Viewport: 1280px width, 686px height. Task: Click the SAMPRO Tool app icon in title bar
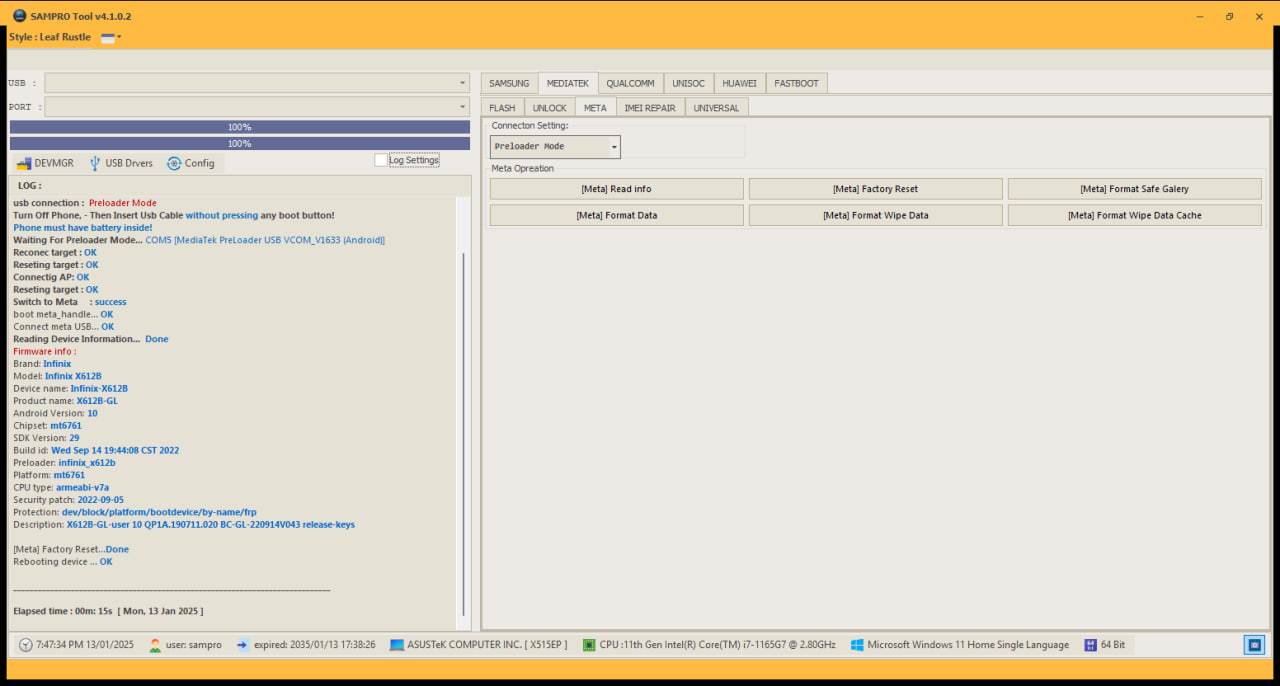19,16
